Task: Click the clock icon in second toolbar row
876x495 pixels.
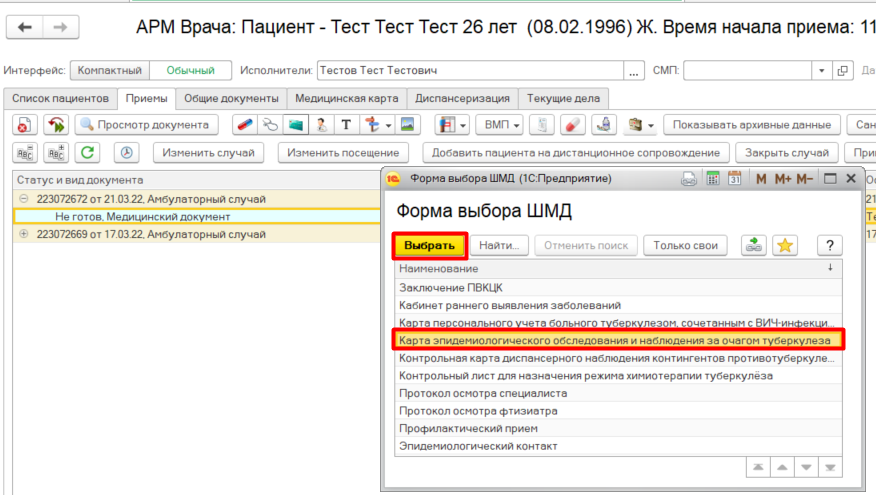Action: [x=126, y=153]
